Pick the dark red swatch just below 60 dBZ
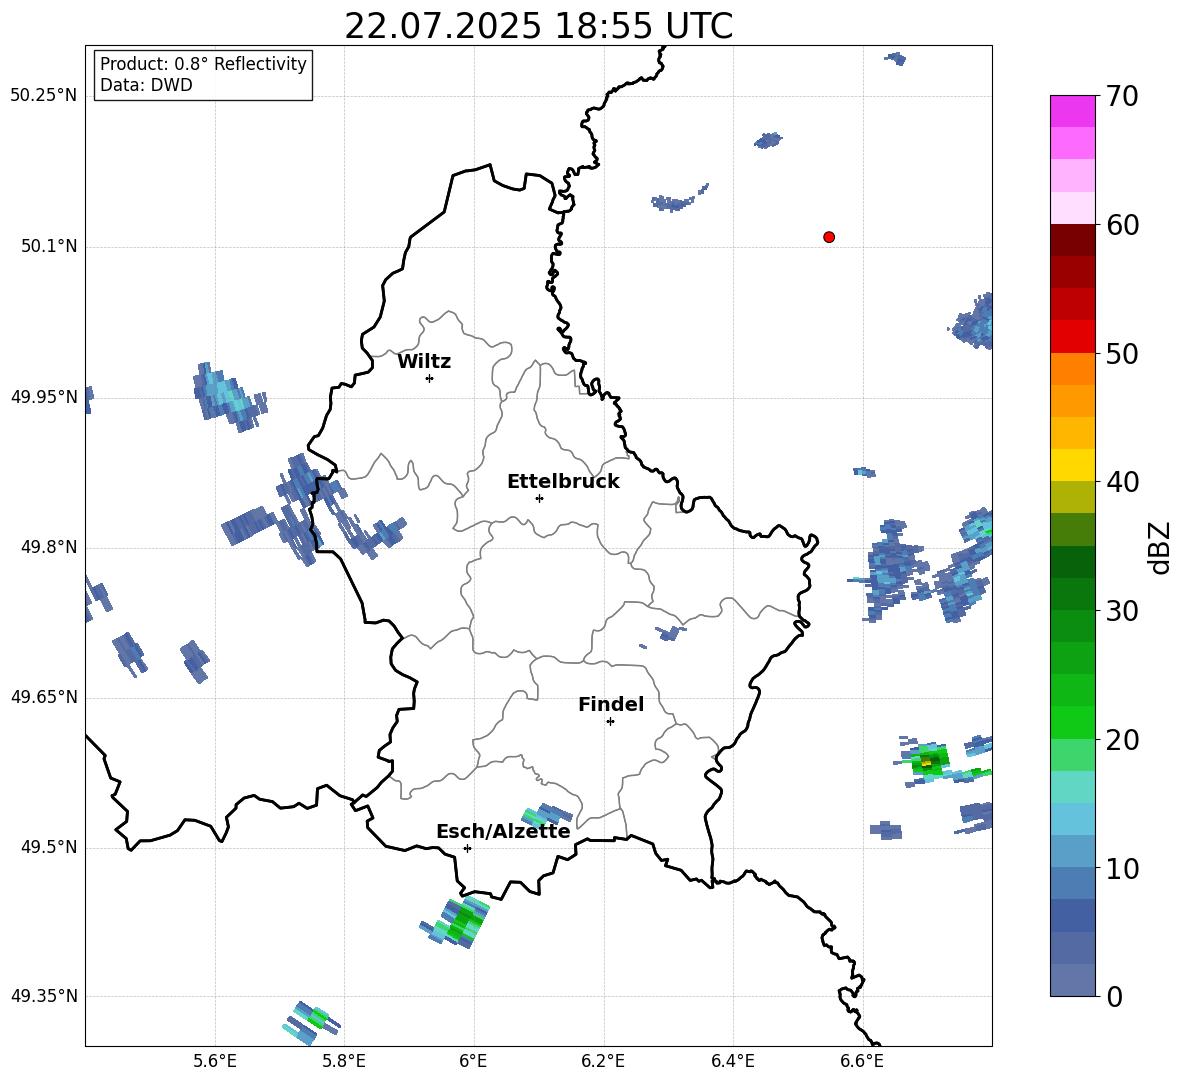The image size is (1184, 1081). (x=1072, y=240)
